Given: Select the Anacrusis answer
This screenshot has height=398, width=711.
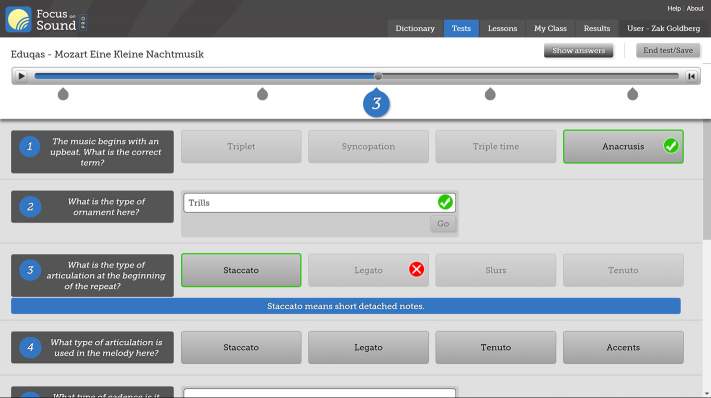Looking at the screenshot, I should tap(623, 146).
